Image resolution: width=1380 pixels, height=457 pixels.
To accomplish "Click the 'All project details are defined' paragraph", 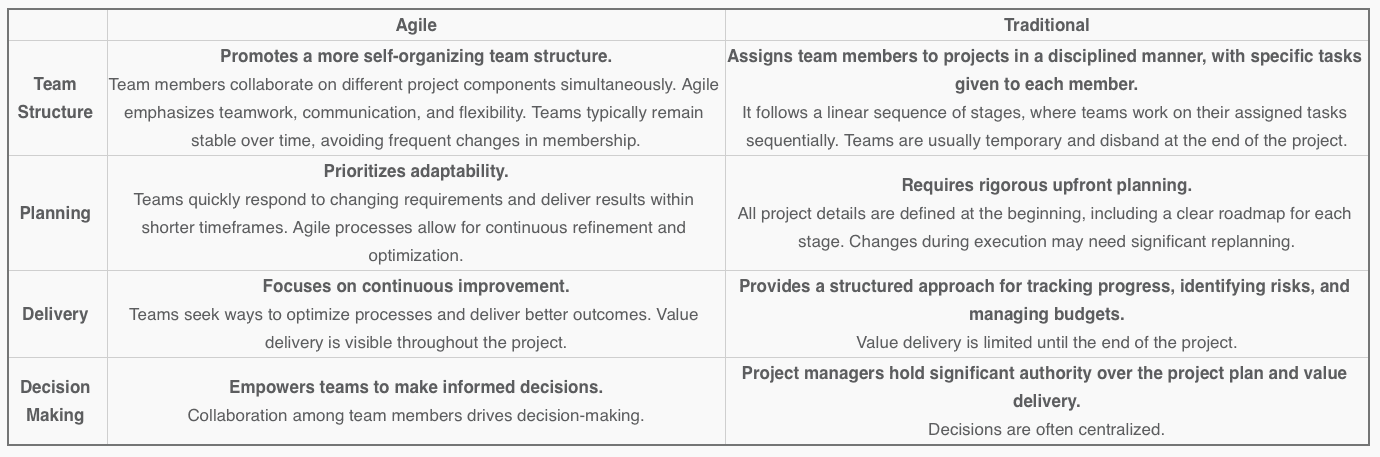I will 1044,227.
